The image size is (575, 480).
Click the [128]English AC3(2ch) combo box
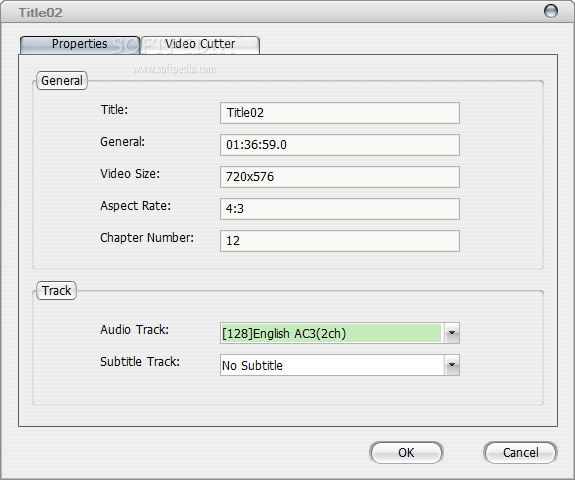pos(340,333)
